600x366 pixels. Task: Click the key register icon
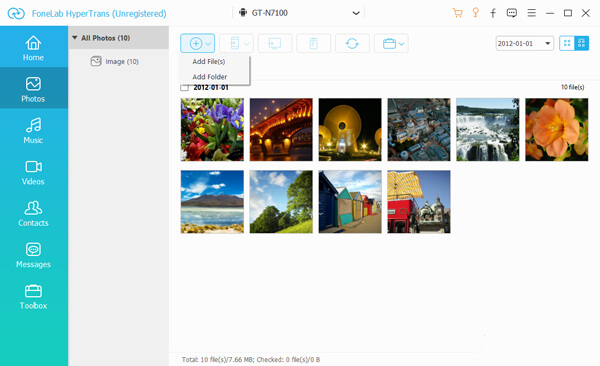point(476,13)
